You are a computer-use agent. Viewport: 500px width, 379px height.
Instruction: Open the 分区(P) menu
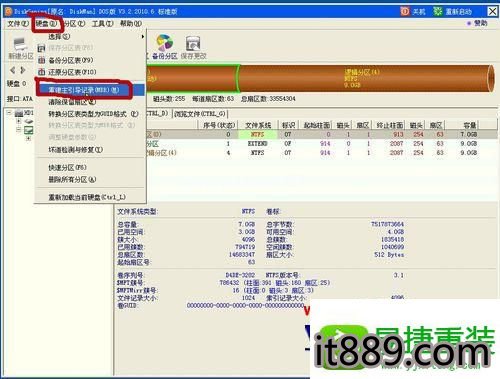click(74, 23)
